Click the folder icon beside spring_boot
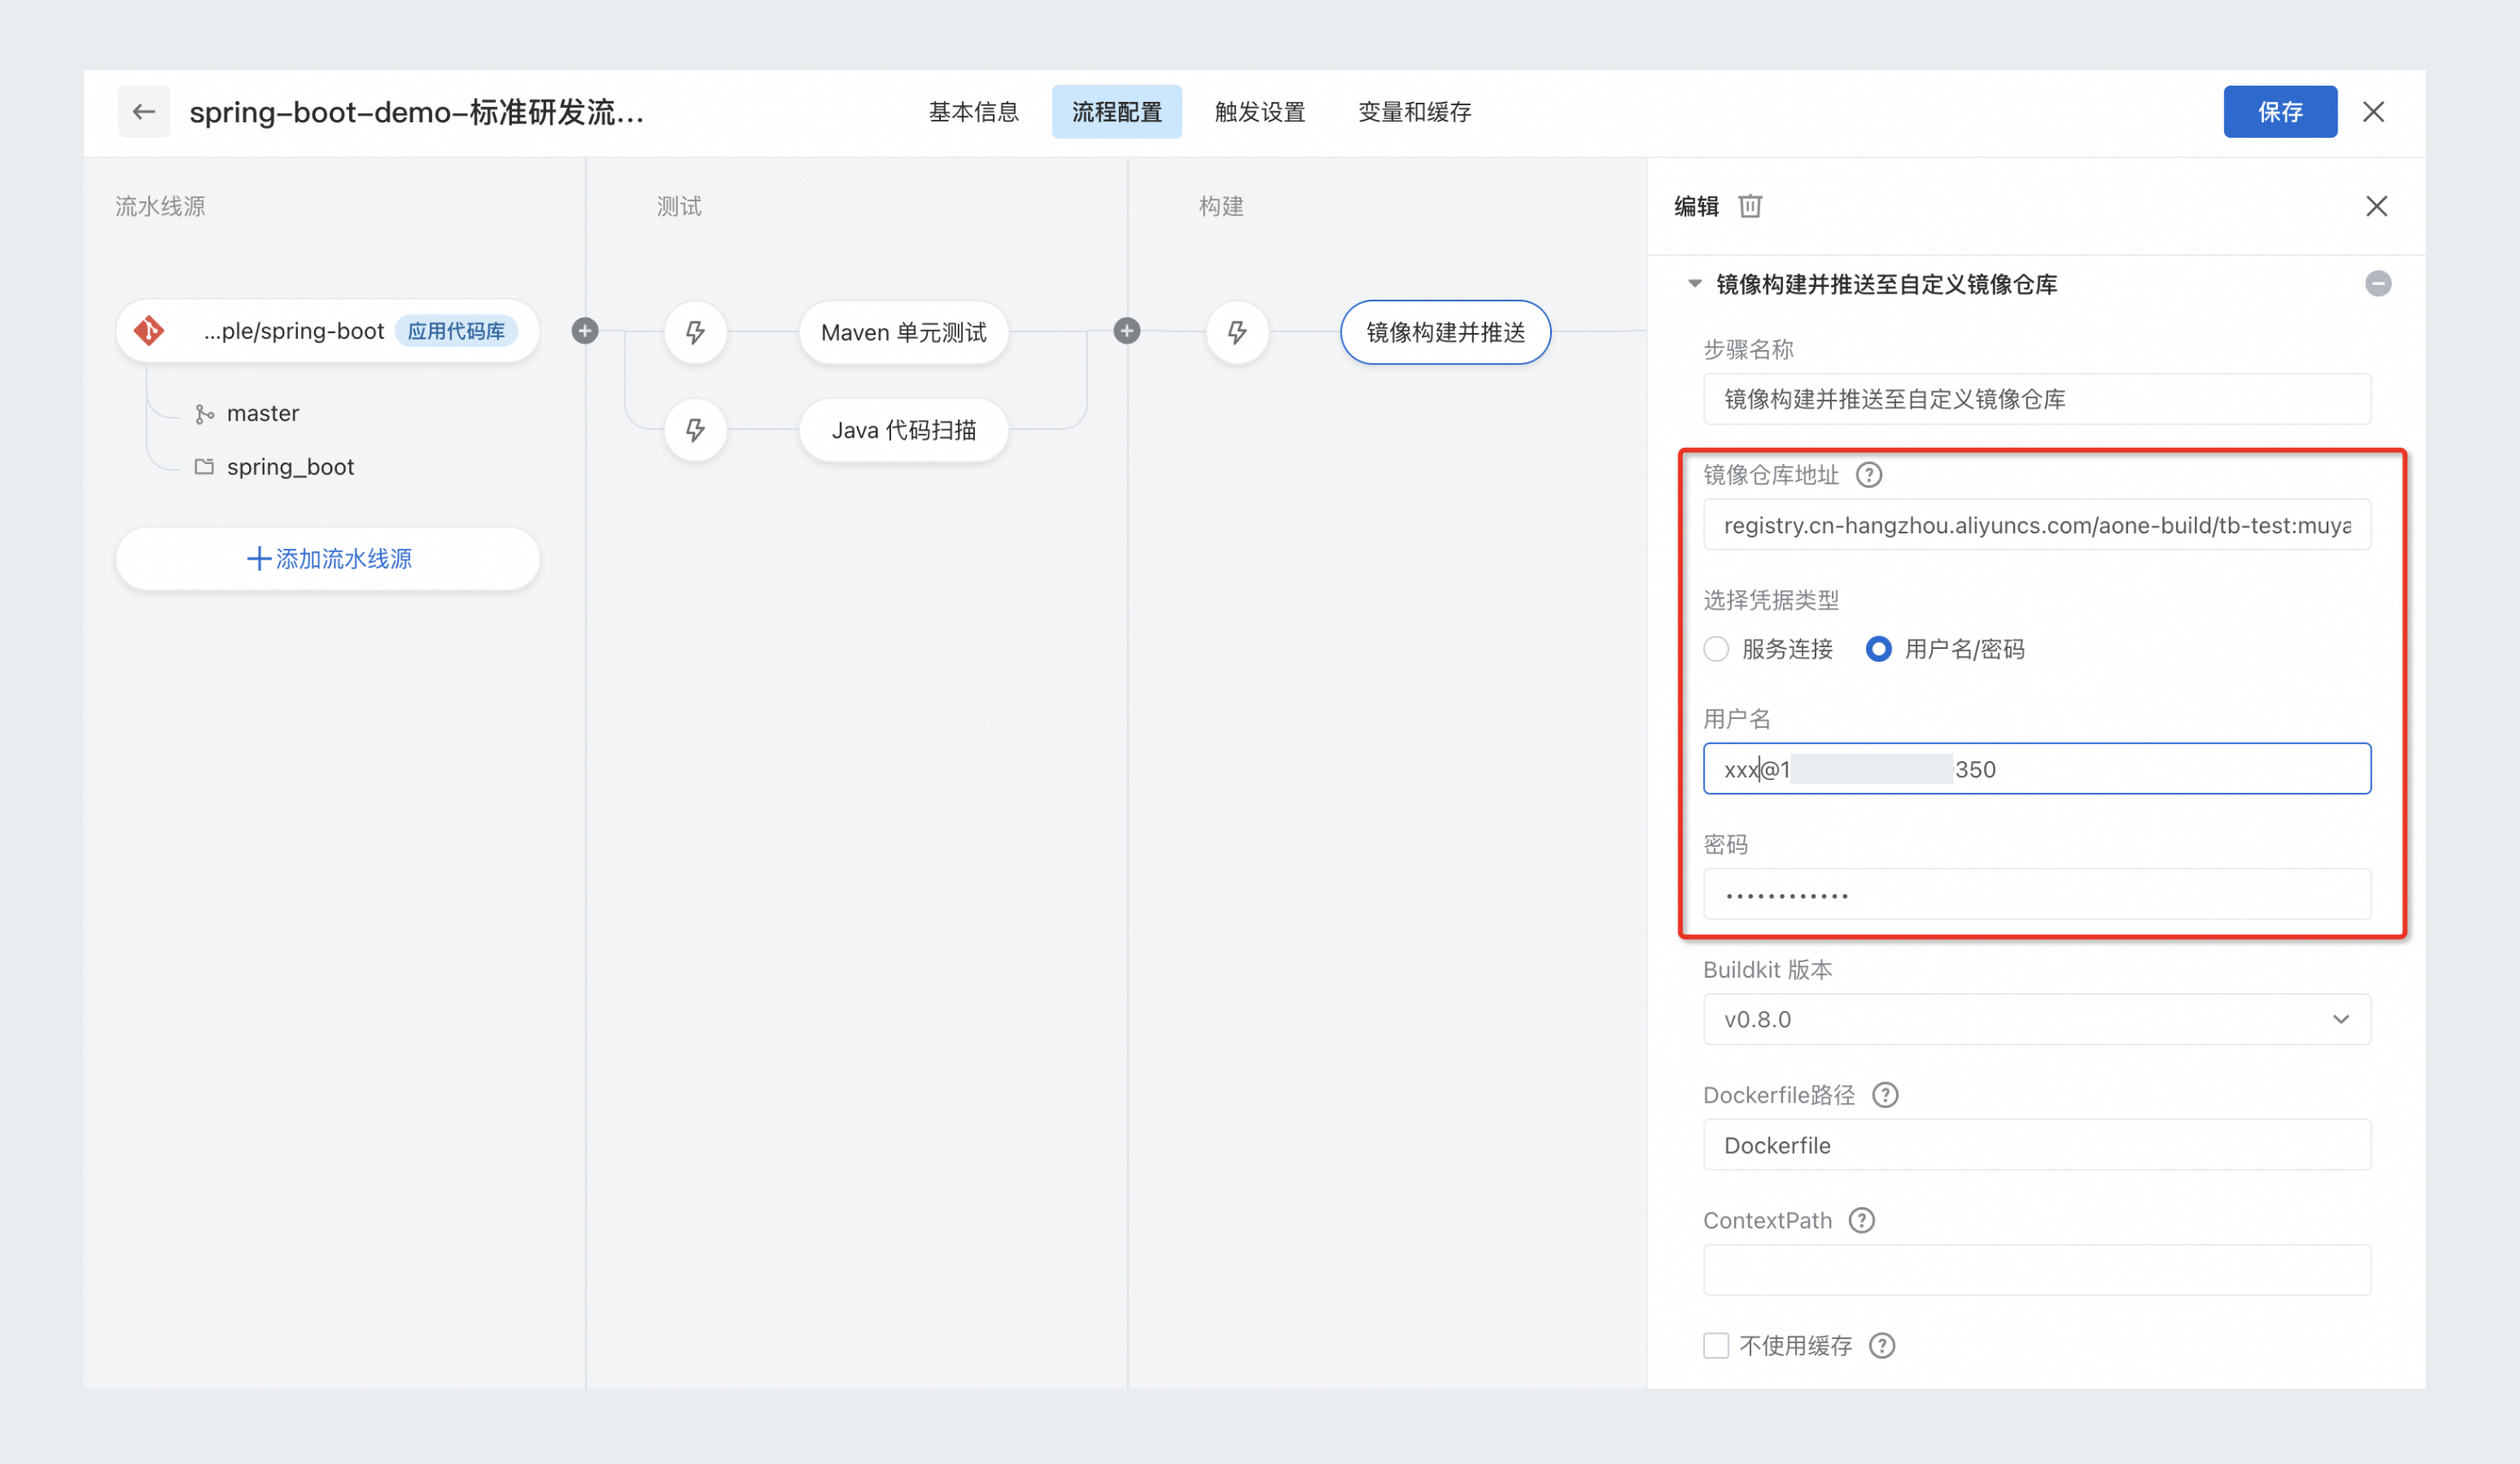Viewport: 2520px width, 1464px height. (x=204, y=467)
